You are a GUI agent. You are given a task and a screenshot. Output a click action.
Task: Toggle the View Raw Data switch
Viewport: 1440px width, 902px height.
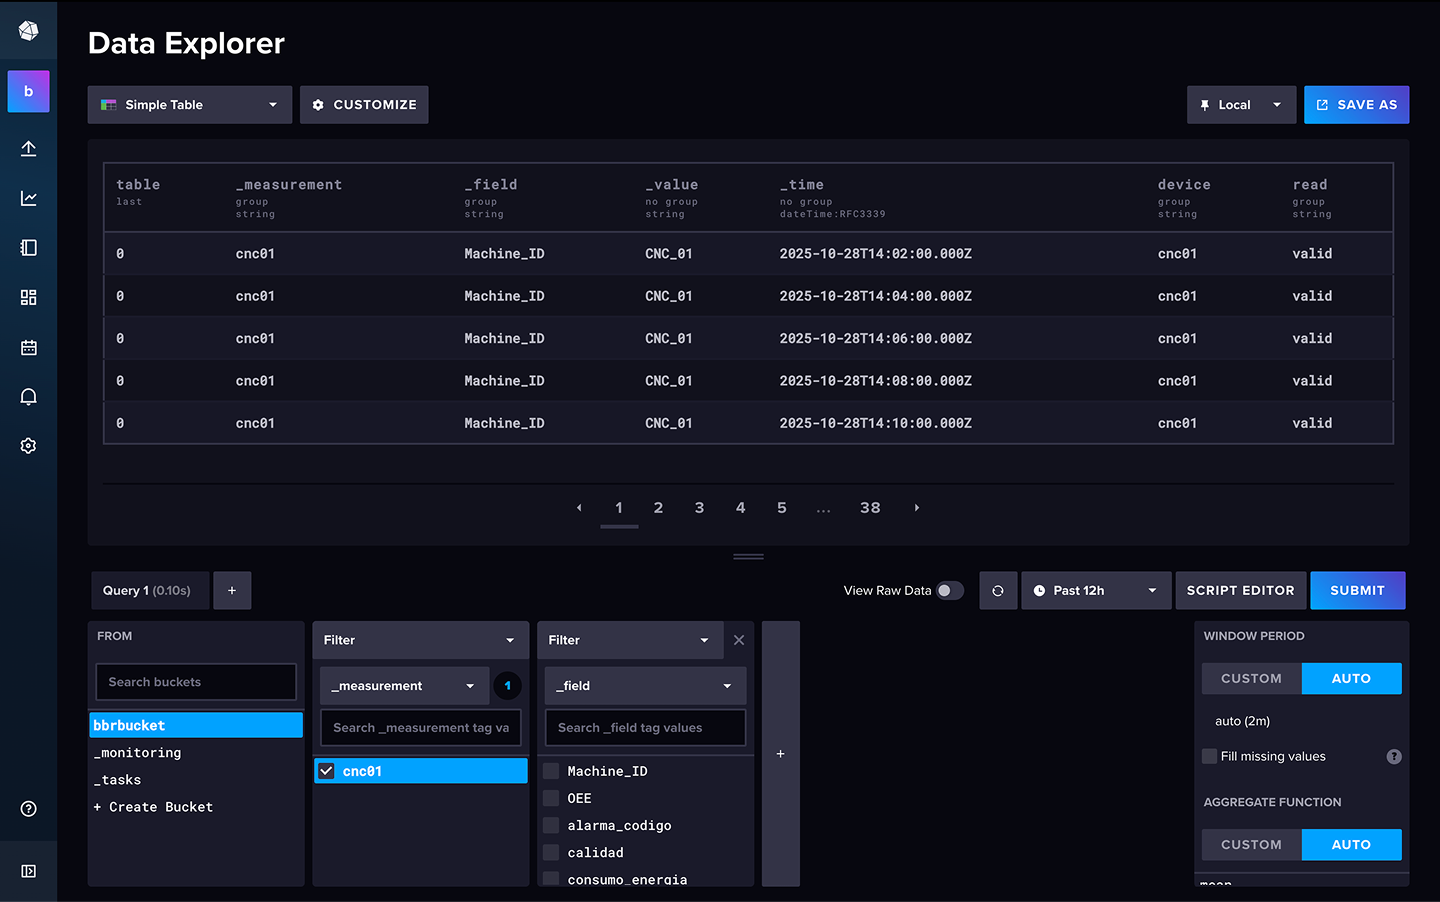pos(949,591)
